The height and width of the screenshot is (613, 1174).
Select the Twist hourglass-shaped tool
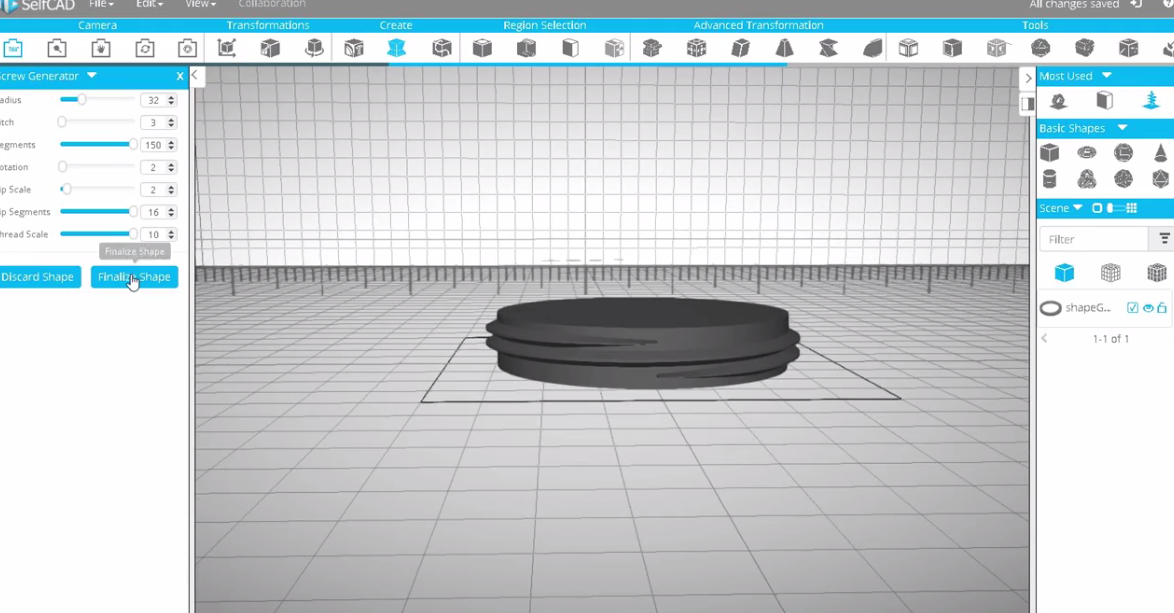tap(828, 49)
